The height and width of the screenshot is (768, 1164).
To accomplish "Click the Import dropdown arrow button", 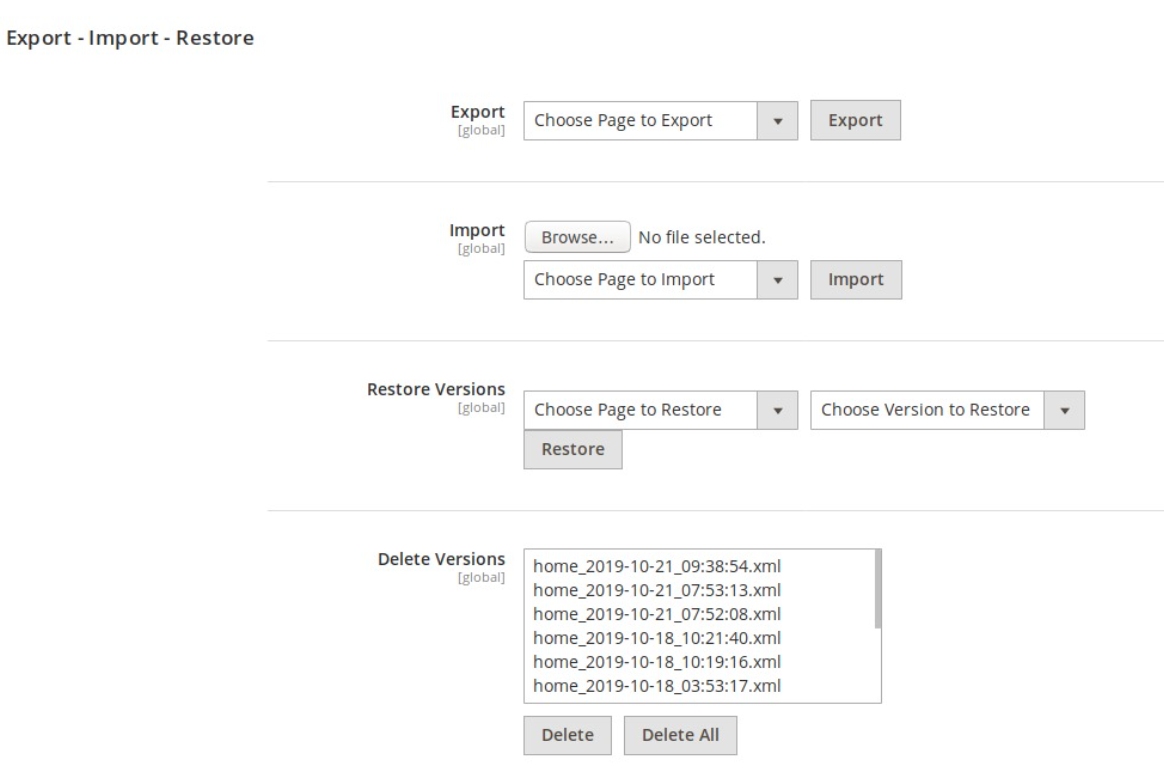I will point(777,280).
